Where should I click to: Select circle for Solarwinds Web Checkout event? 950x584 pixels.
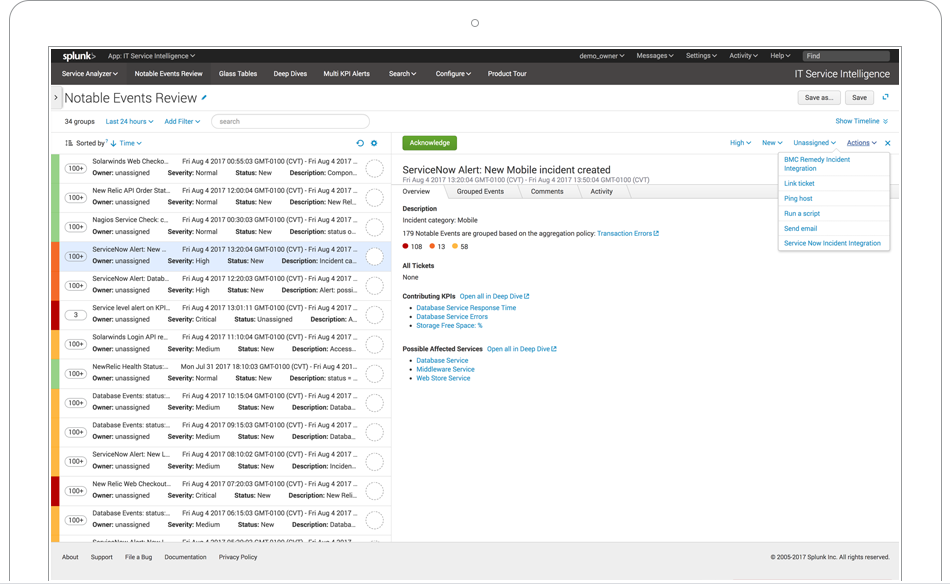coord(374,168)
